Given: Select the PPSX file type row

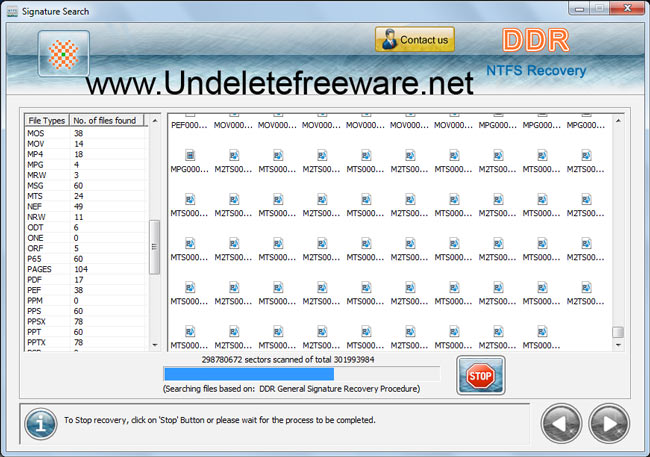Looking at the screenshot, I should [x=86, y=321].
